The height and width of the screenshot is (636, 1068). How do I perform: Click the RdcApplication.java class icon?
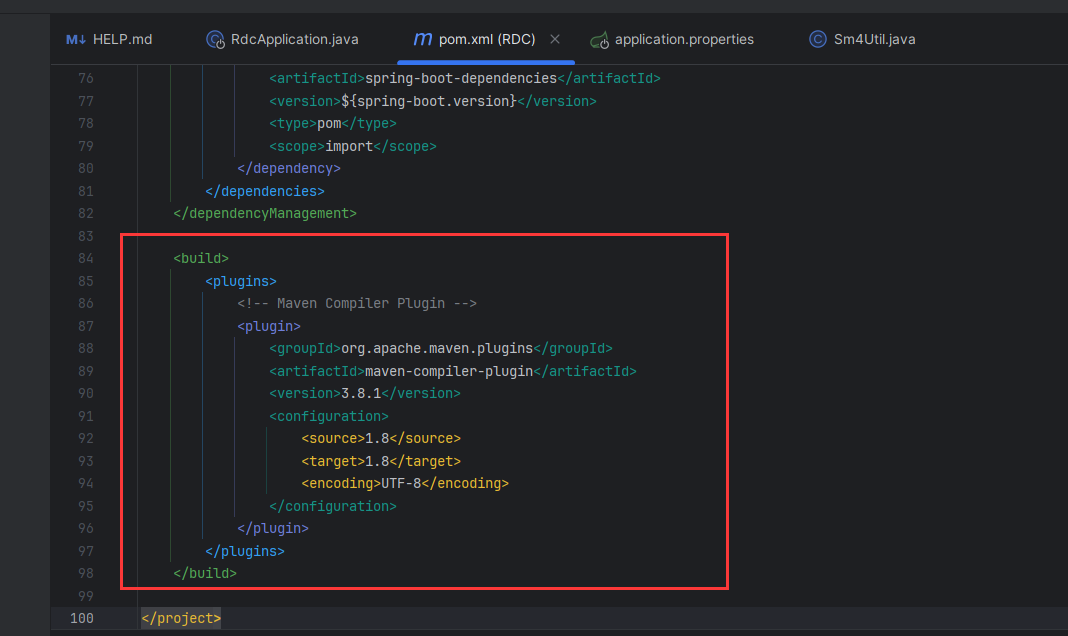tap(215, 40)
